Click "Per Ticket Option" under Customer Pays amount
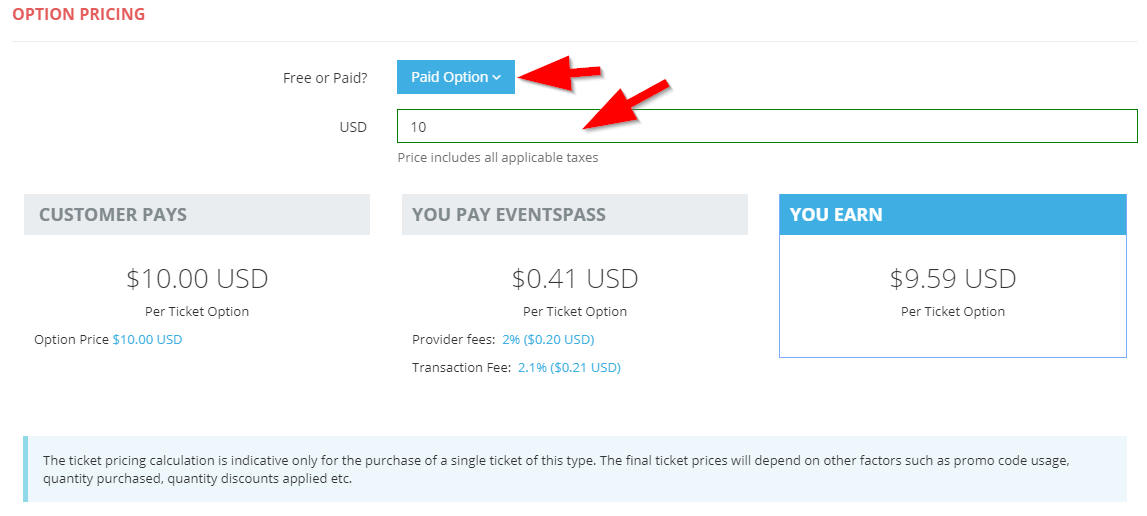The height and width of the screenshot is (516, 1147). click(197, 311)
